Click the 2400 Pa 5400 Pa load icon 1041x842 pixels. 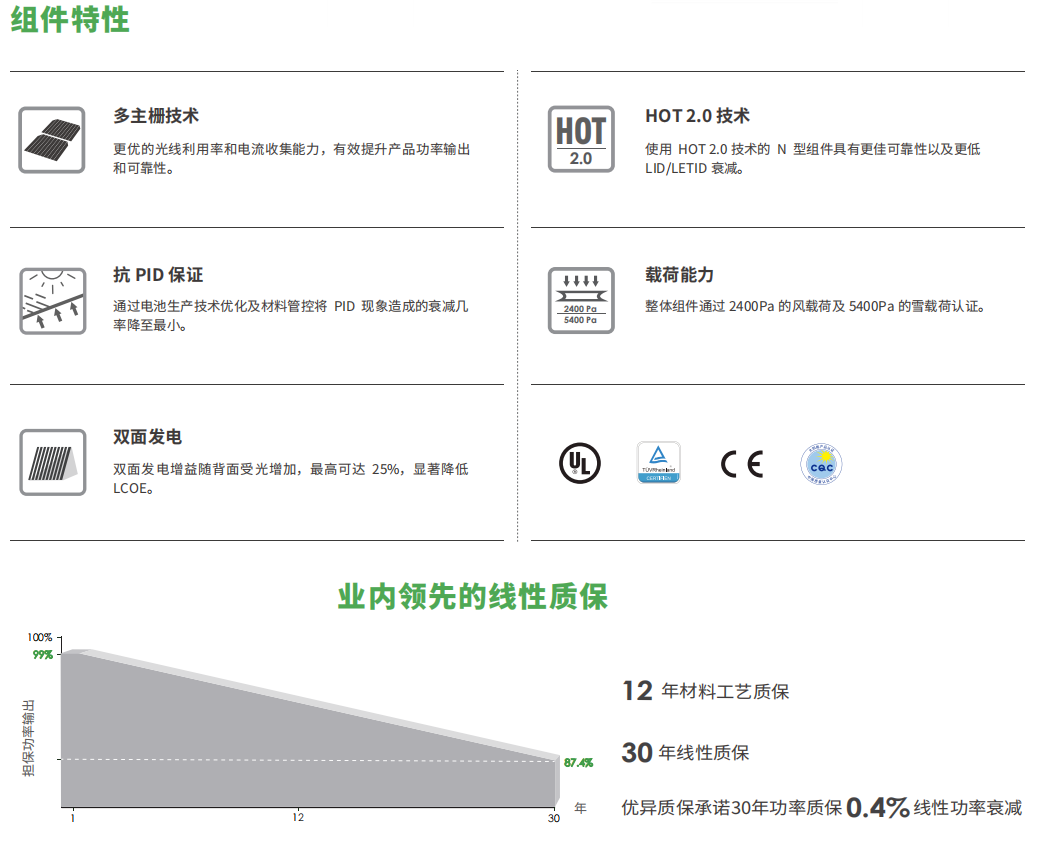(581, 300)
